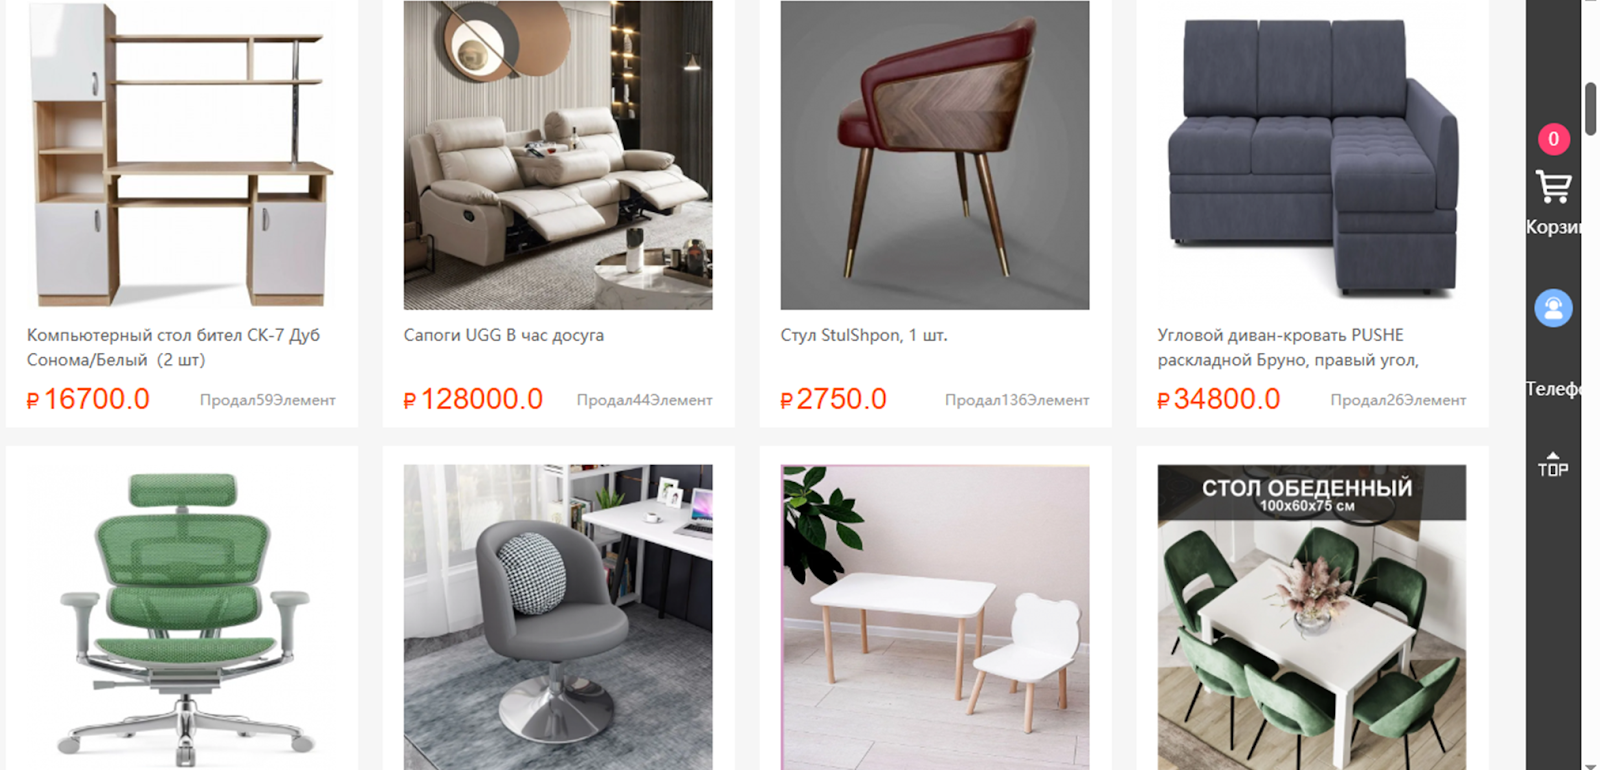
Task: Open the Корзина cart label
Action: click(x=1553, y=227)
